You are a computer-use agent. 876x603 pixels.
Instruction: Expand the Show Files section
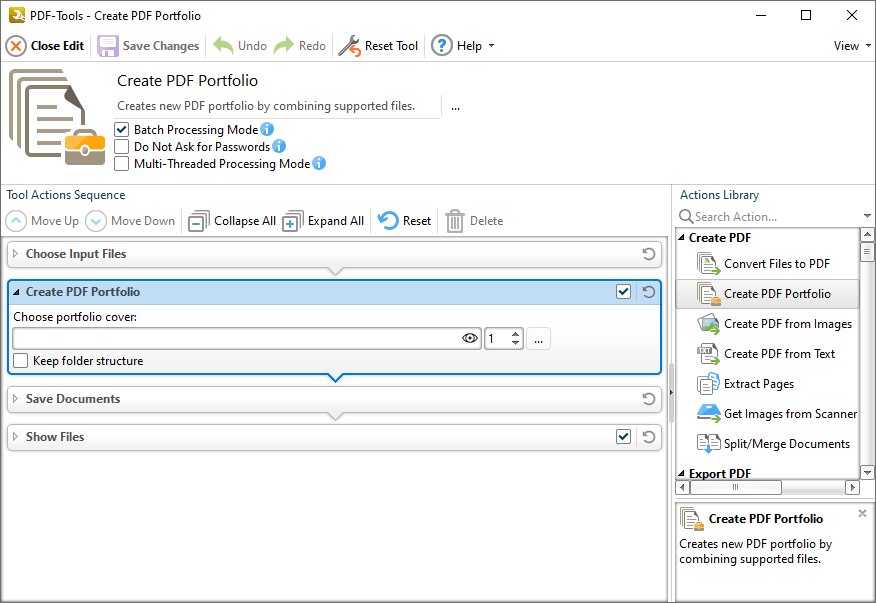[x=16, y=437]
